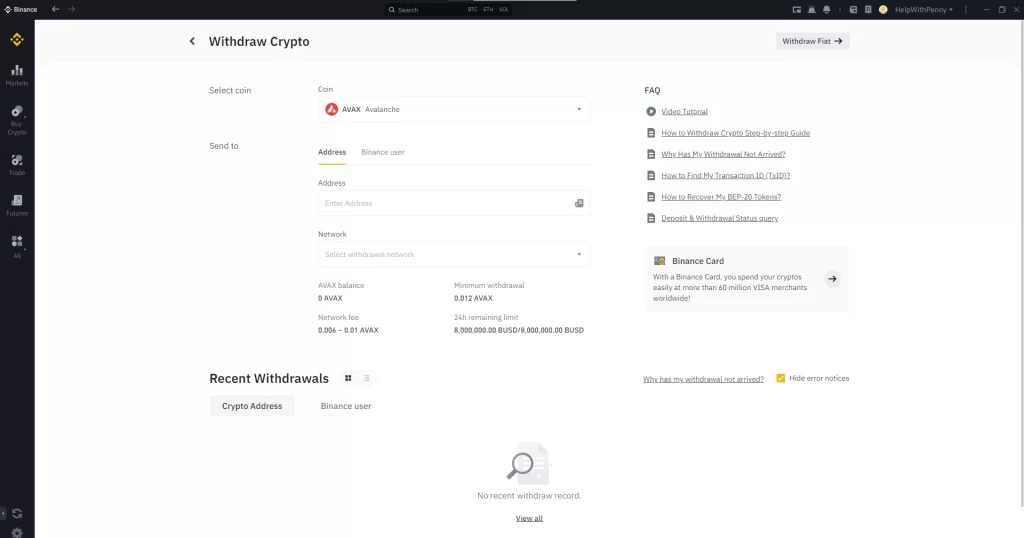1024x538 pixels.
Task: Click Why has my withdrawal not arrived link near checkbox
Action: click(703, 379)
